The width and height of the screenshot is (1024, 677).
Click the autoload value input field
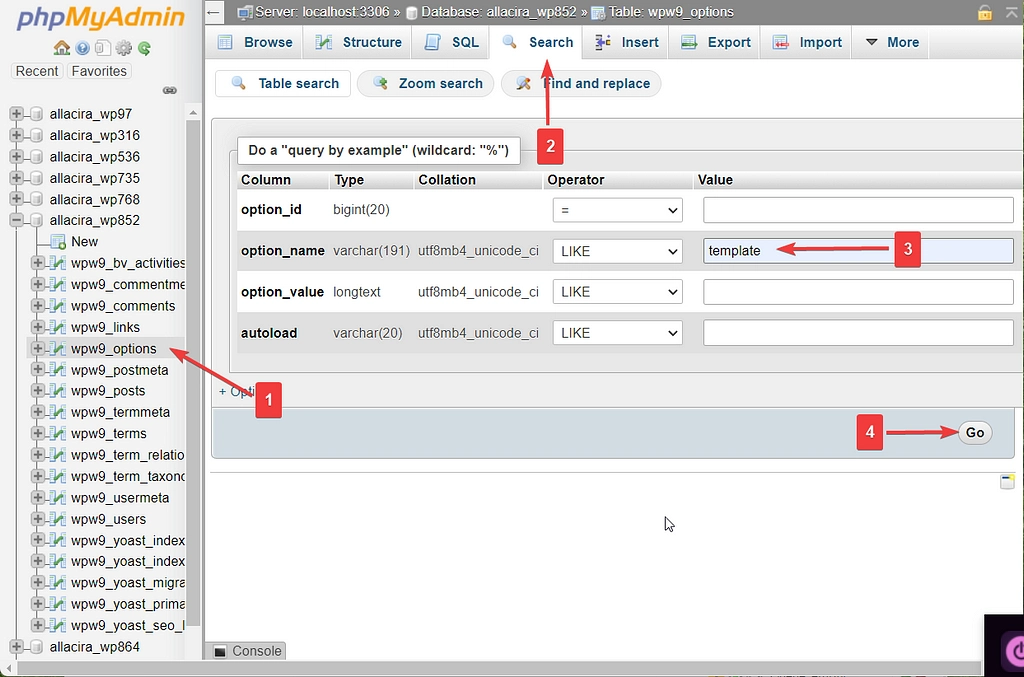(858, 333)
